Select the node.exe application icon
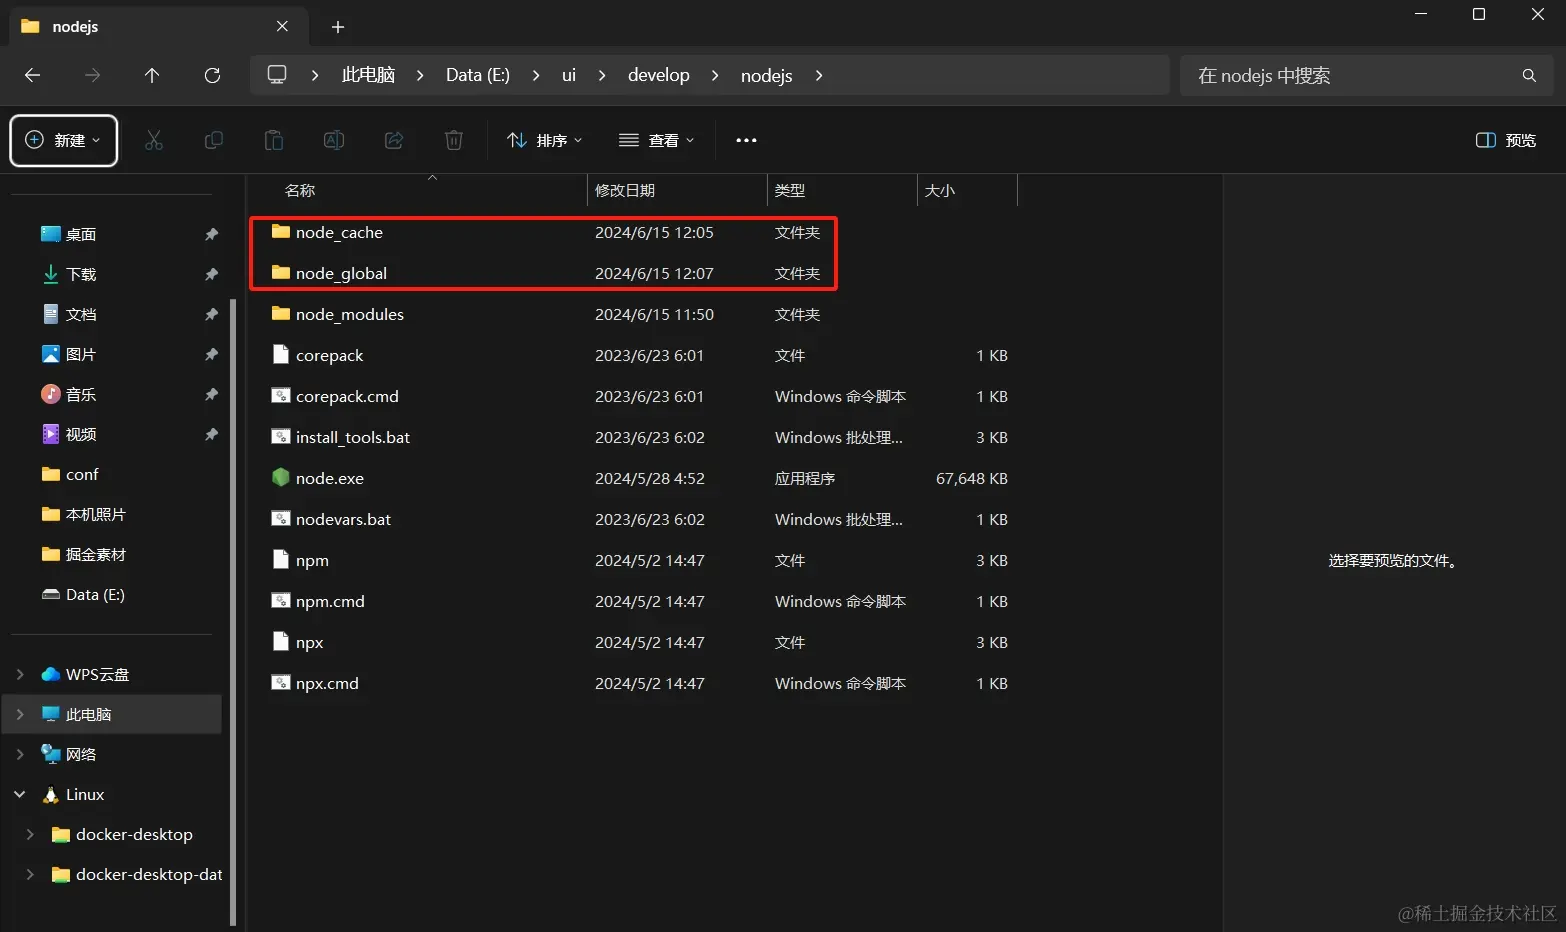1566x932 pixels. coord(281,478)
